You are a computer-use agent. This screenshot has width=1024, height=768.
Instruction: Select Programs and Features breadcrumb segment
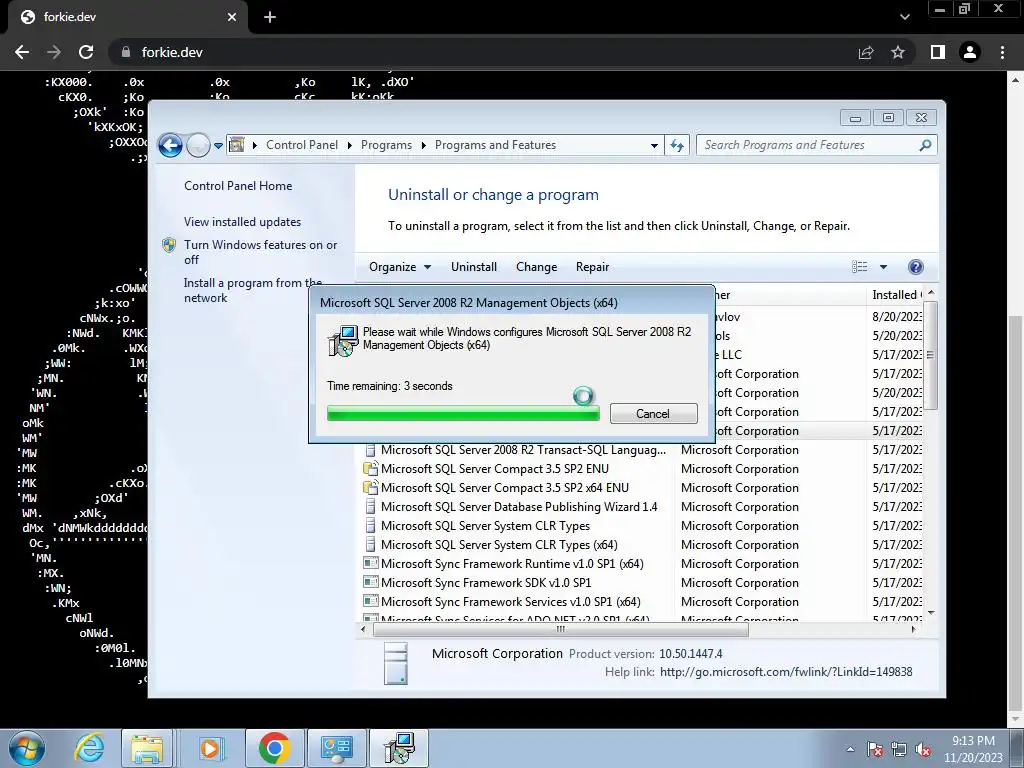[495, 145]
